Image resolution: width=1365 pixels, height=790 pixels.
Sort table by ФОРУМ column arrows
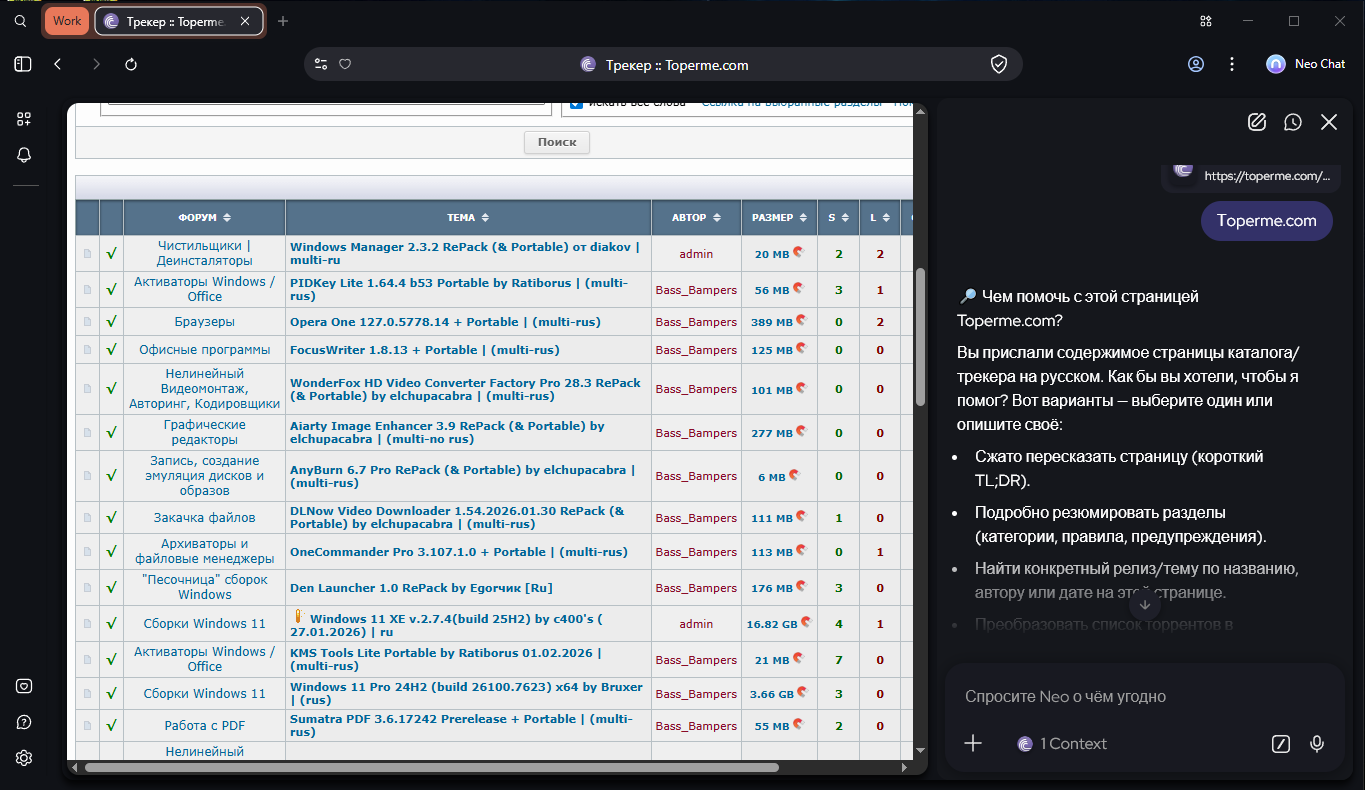pos(227,218)
